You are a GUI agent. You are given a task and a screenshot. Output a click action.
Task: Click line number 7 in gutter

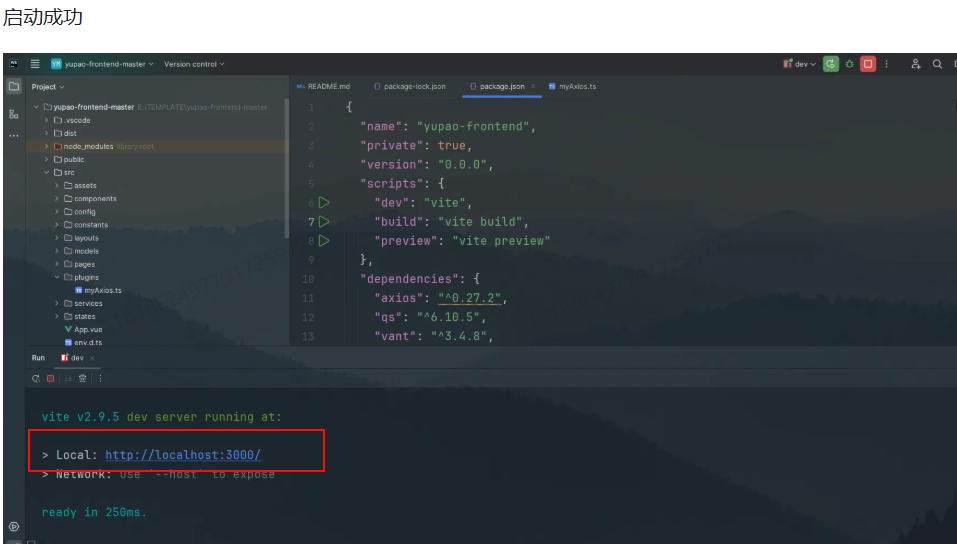tap(311, 222)
